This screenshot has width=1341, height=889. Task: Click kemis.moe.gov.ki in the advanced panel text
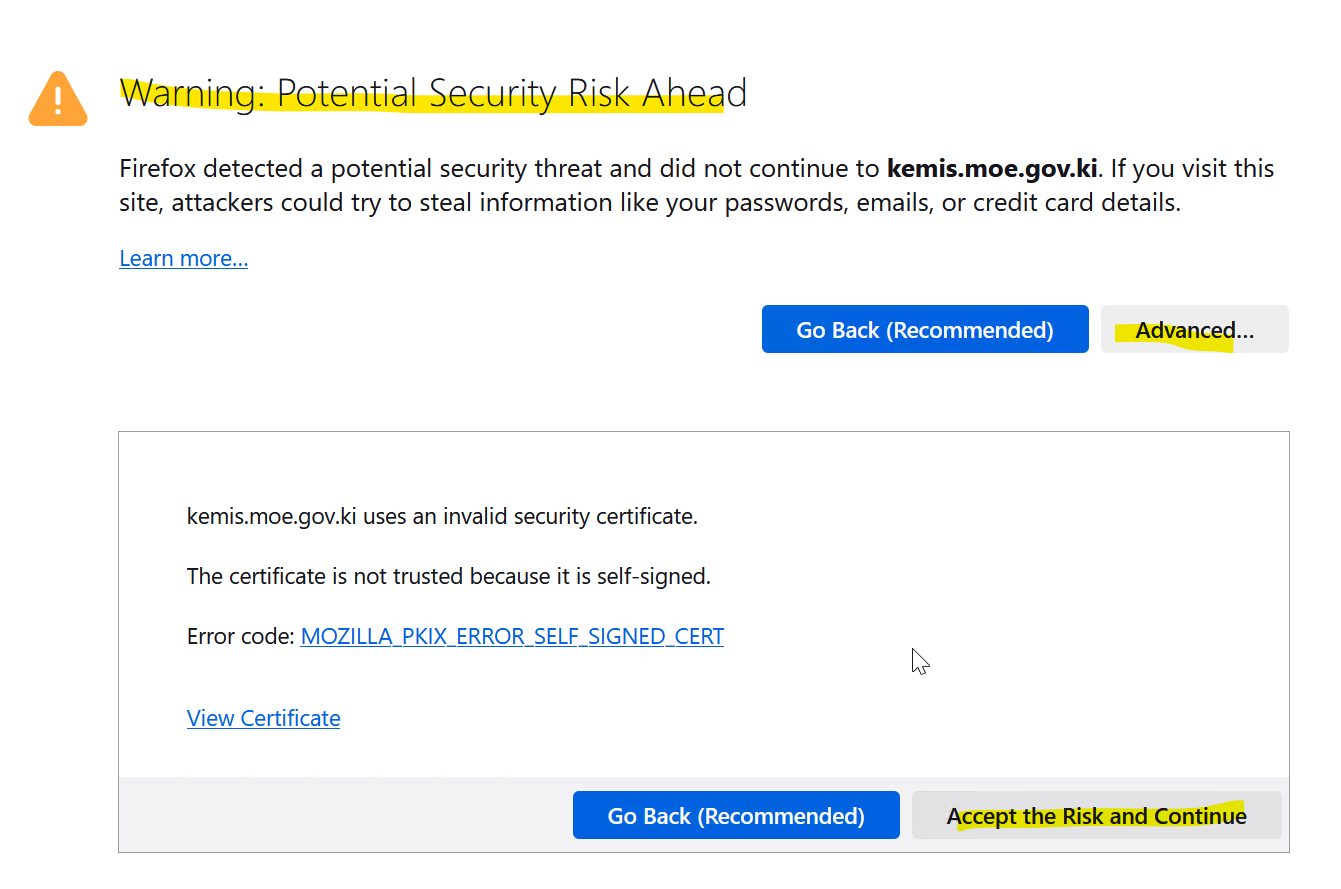(272, 517)
